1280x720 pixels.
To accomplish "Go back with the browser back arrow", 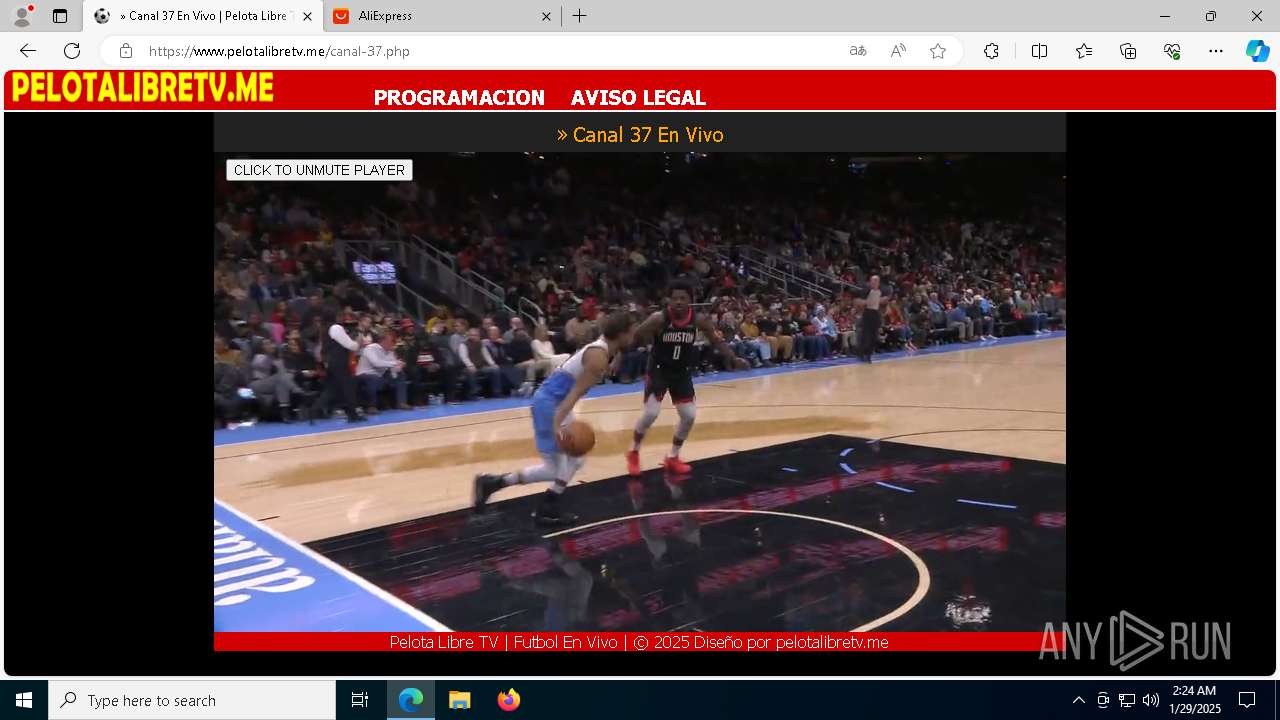I will (x=28, y=51).
